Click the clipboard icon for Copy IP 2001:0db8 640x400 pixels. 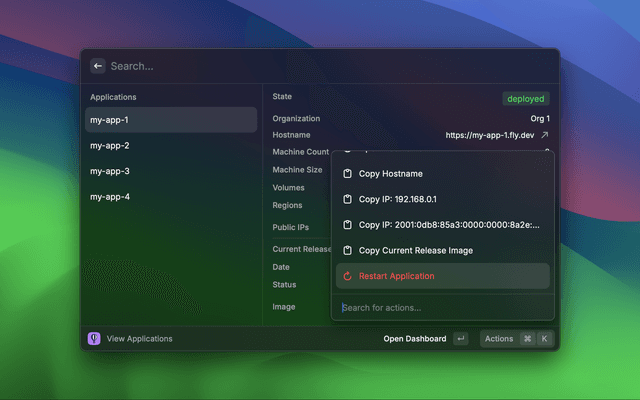pyautogui.click(x=348, y=225)
